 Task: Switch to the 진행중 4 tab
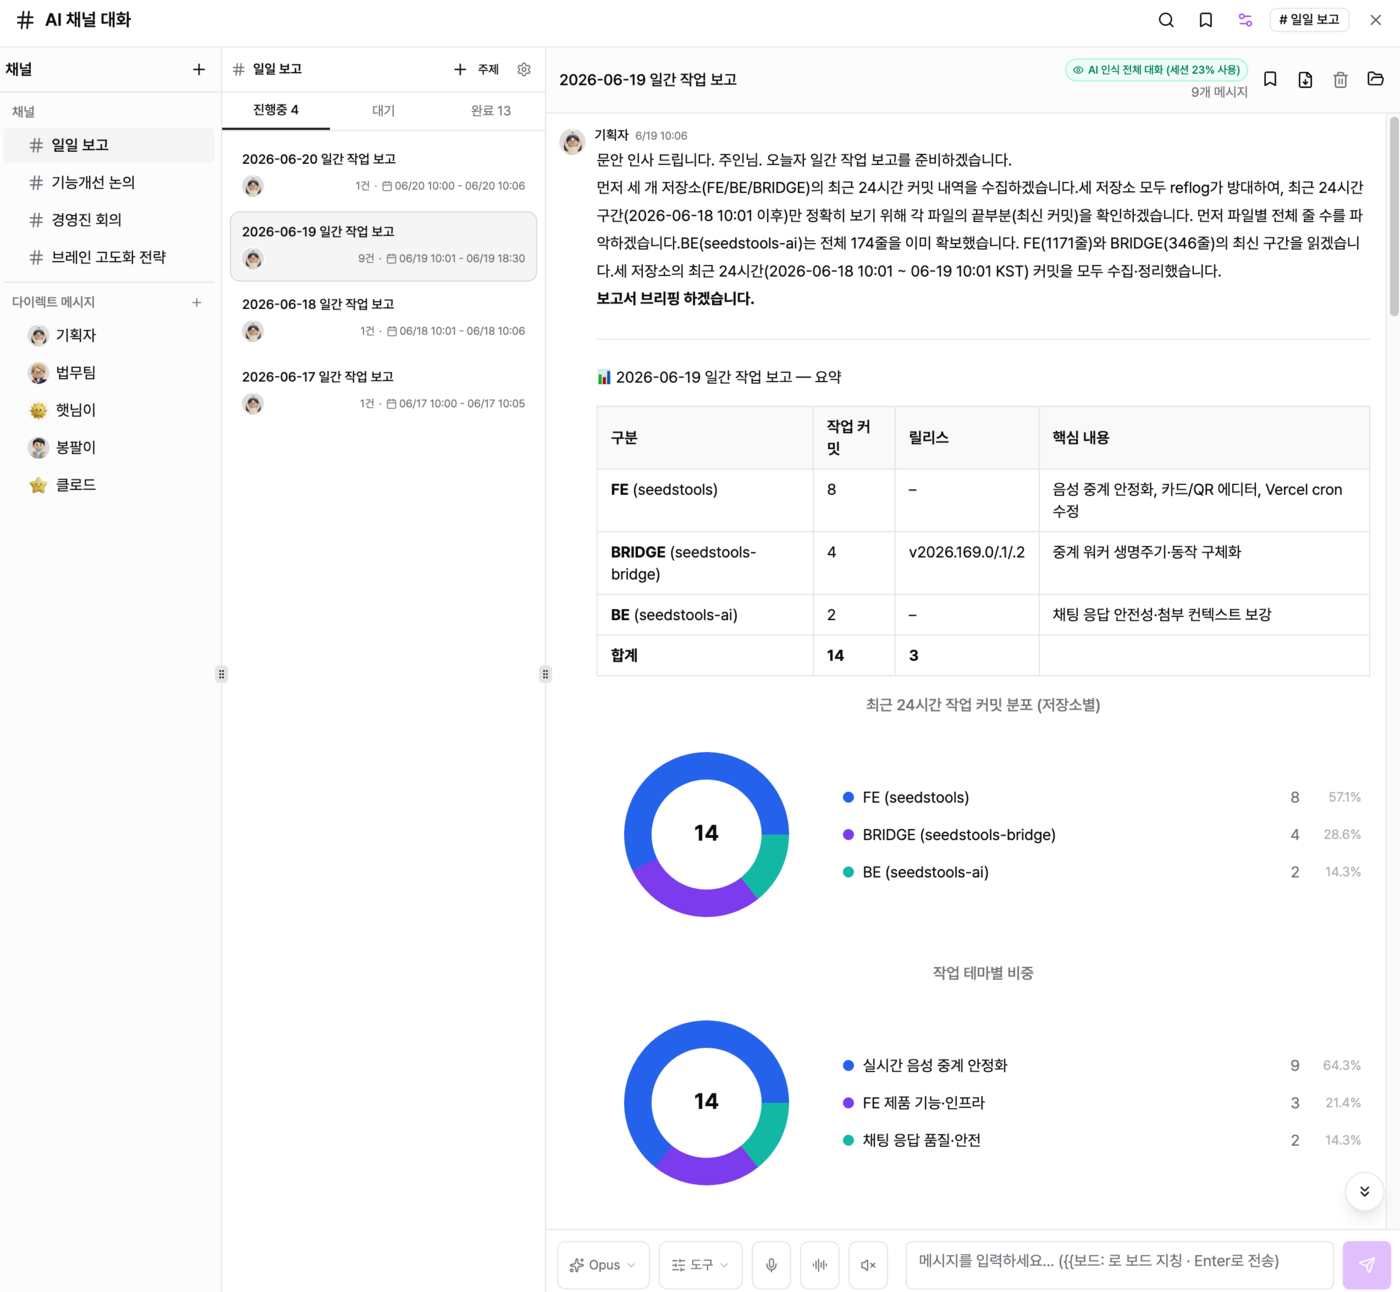tap(276, 110)
